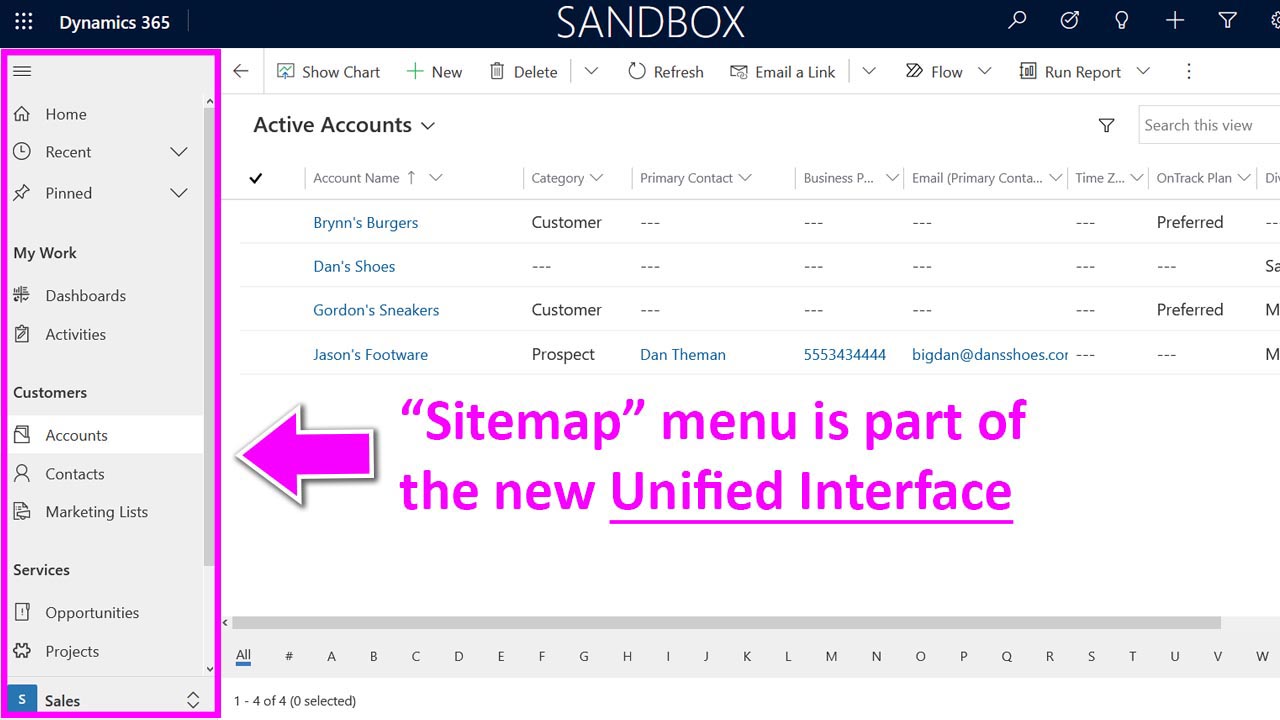The height and width of the screenshot is (720, 1280).
Task: Click bigdan@dansshoes email link
Action: pos(990,354)
